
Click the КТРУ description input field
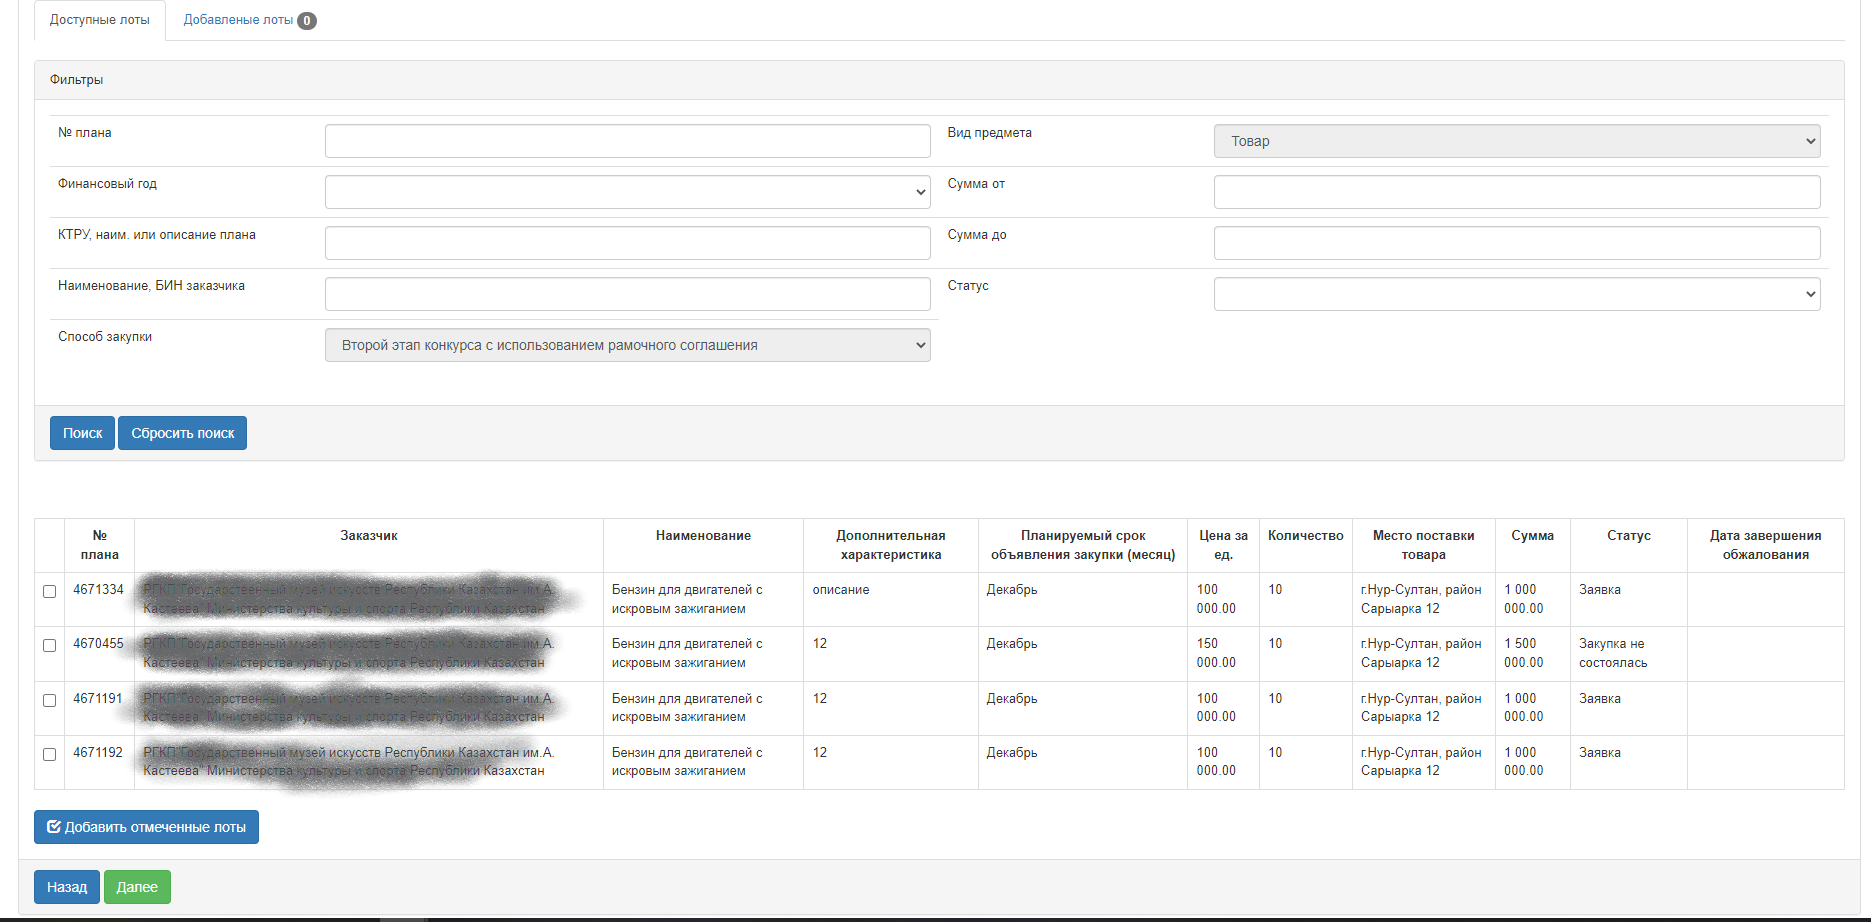pyautogui.click(x=627, y=243)
